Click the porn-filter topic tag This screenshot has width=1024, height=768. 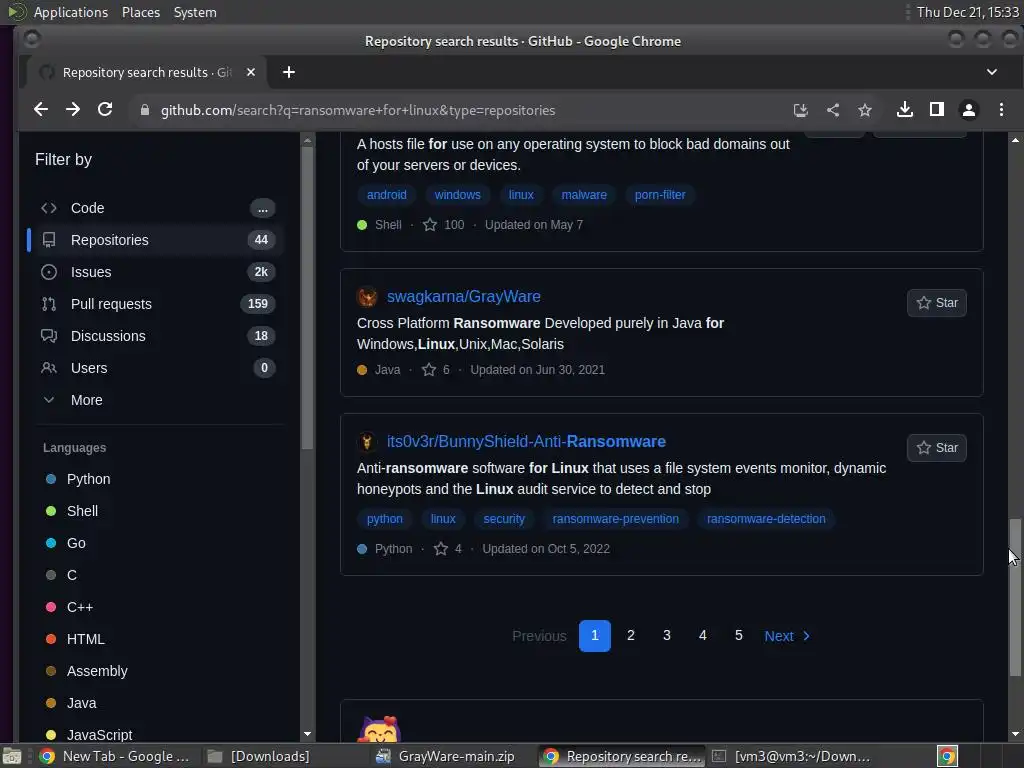pyautogui.click(x=660, y=195)
